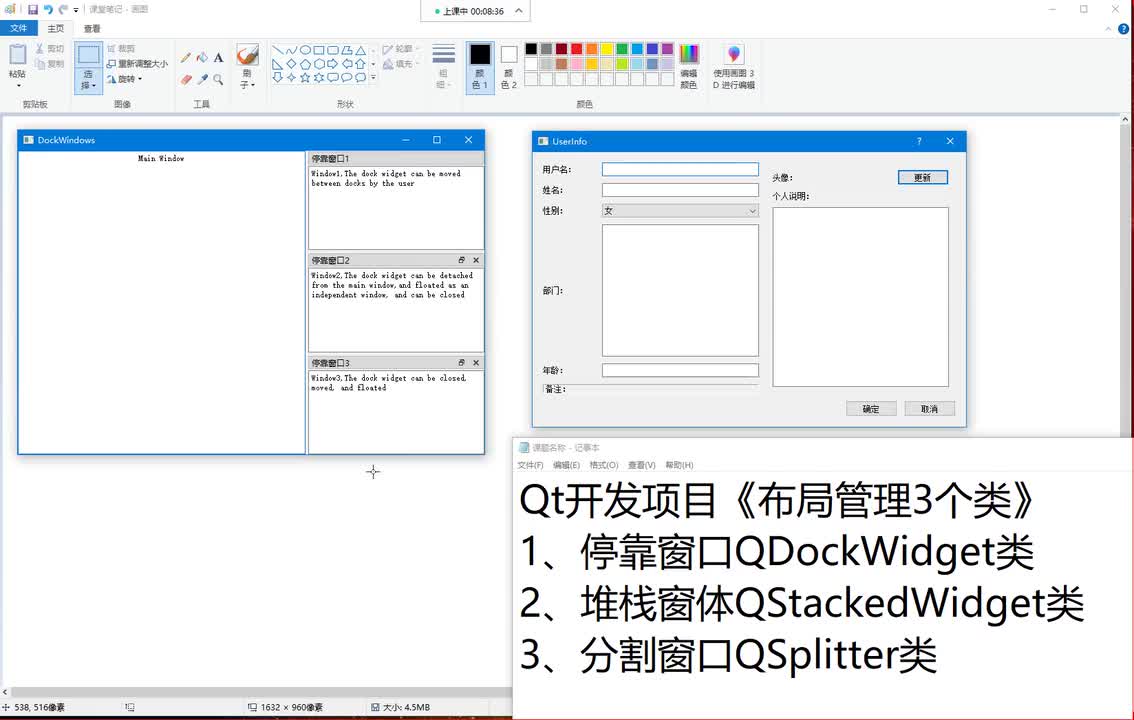Choose the Line shape
This screenshot has width=1134, height=720.
[278, 51]
